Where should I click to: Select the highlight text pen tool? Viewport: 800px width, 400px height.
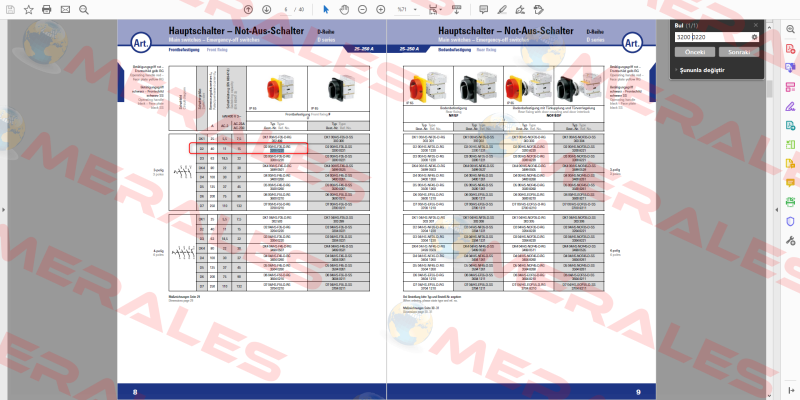(502, 9)
